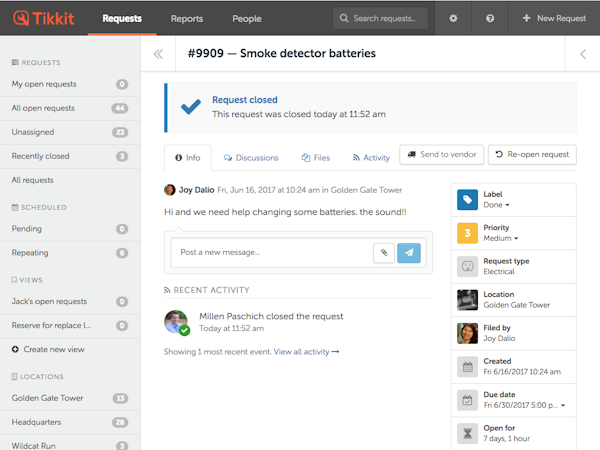600x450 pixels.
Task: Click the Send to vendor button
Action: (442, 155)
